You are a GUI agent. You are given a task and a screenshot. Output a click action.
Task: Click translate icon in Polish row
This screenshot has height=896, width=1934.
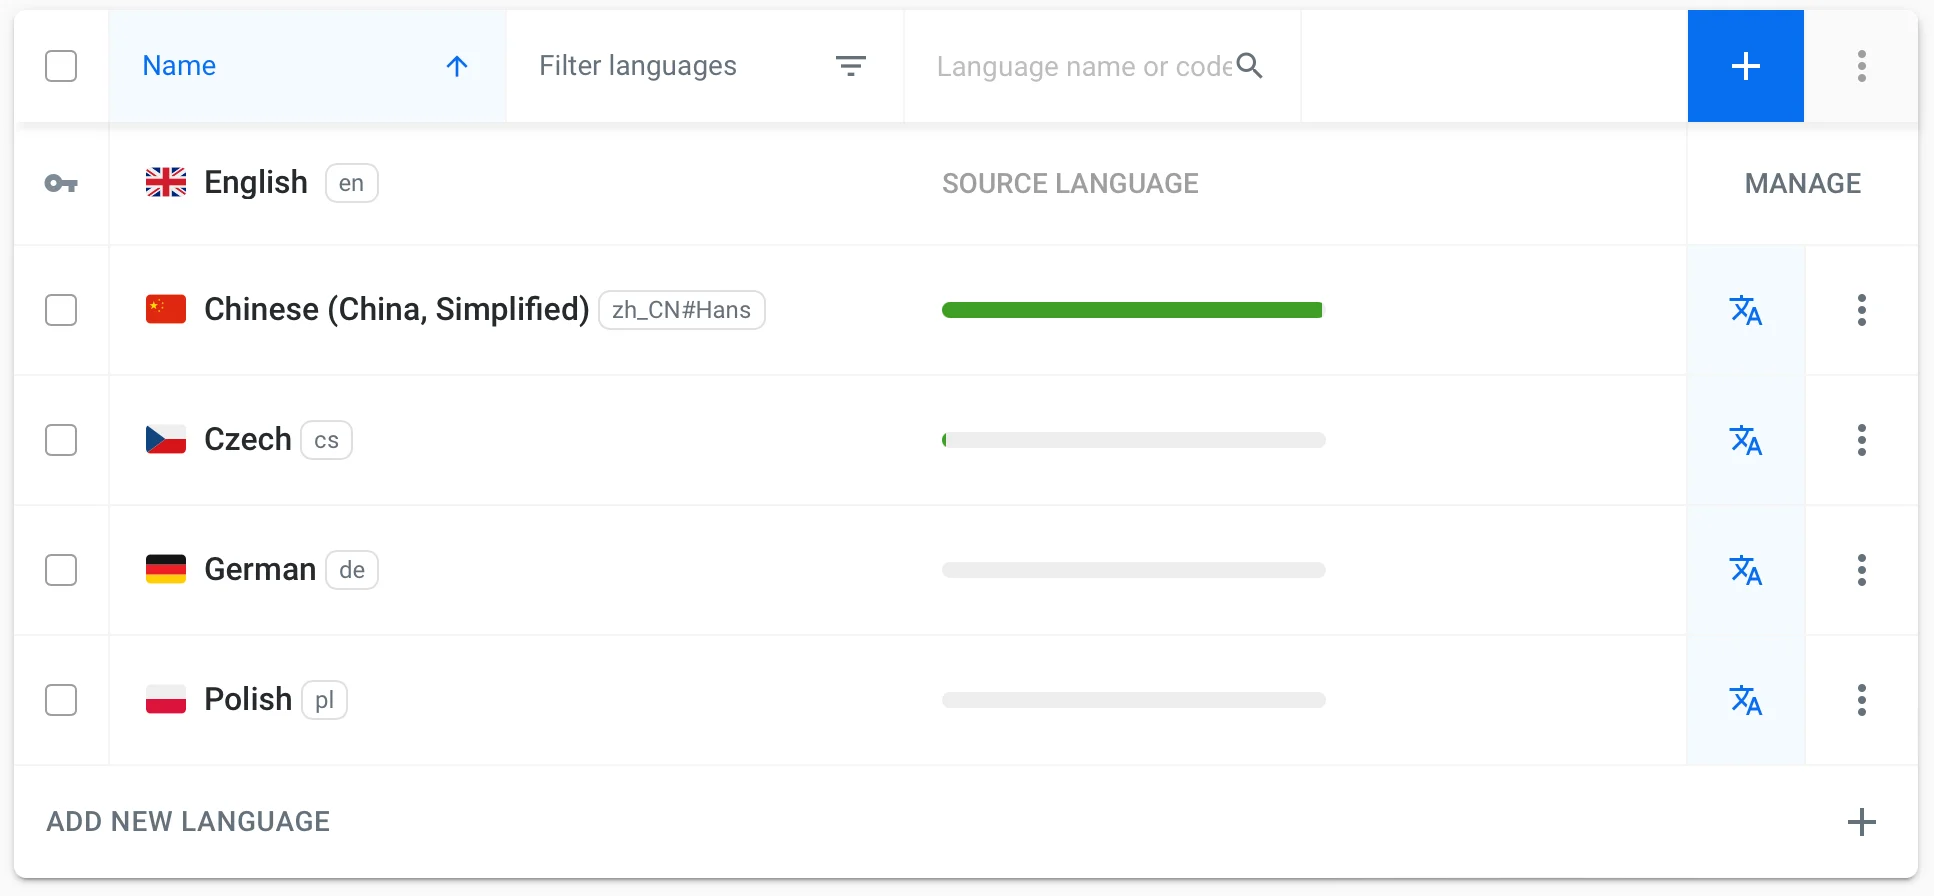click(1745, 700)
